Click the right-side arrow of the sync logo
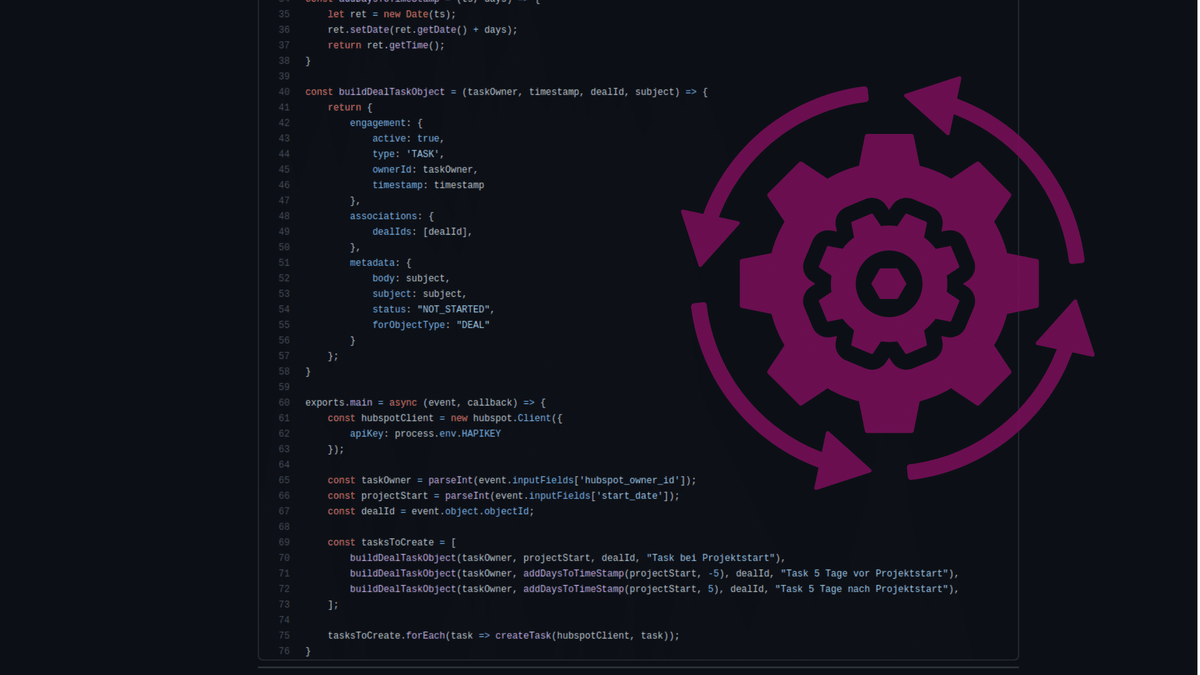Viewport: 1200px width, 675px height. tap(1065, 330)
